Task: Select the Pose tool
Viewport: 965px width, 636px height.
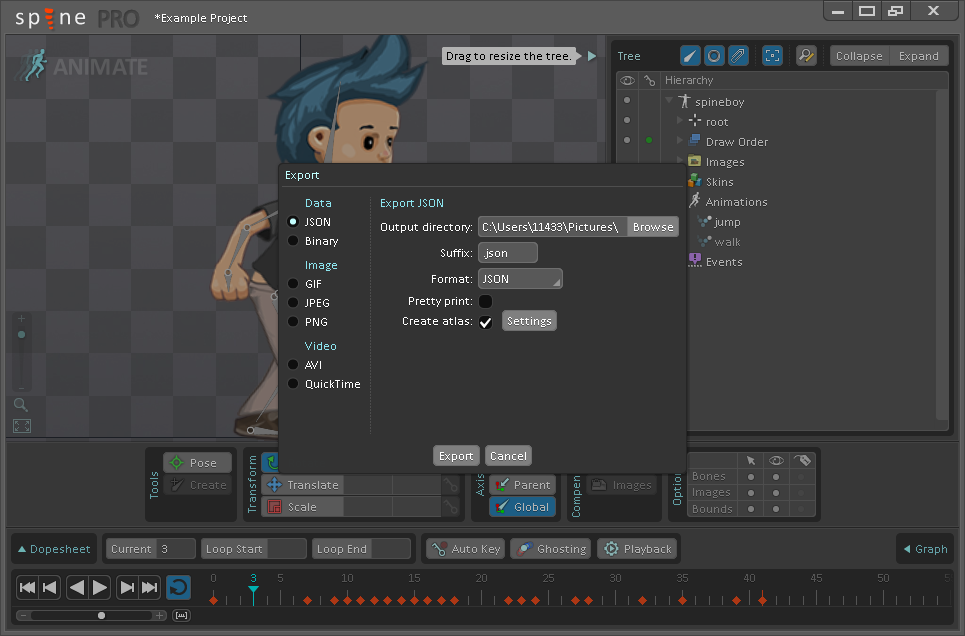Action: 198,463
